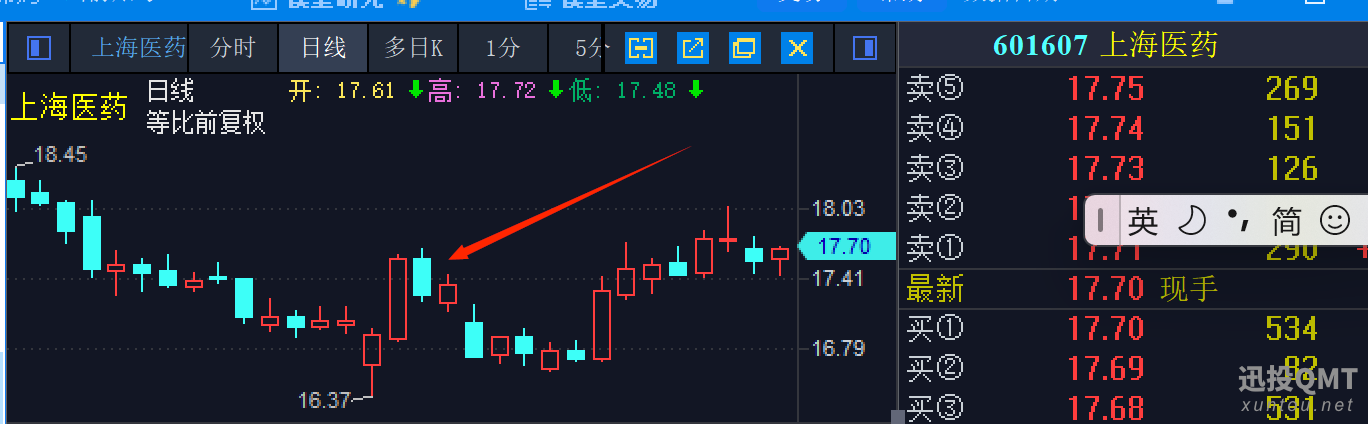This screenshot has width=1368, height=424.
Task: Click the candlestick at the 16.37 low
Action: coord(372,350)
